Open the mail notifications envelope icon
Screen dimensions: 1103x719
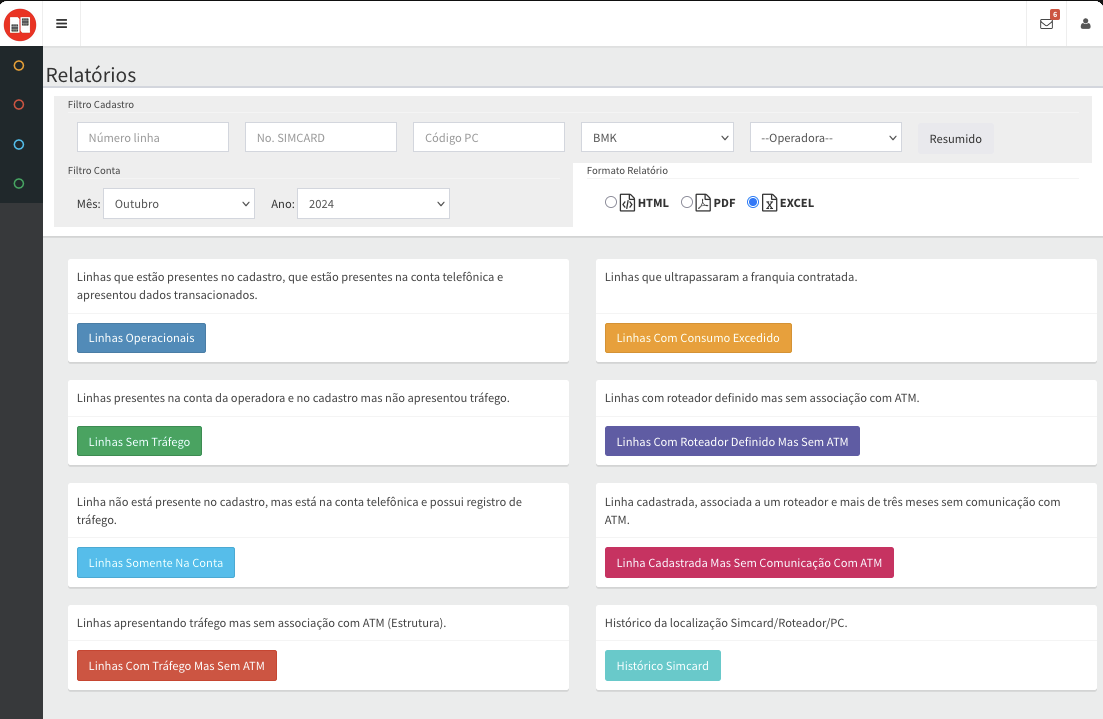(x=1046, y=24)
